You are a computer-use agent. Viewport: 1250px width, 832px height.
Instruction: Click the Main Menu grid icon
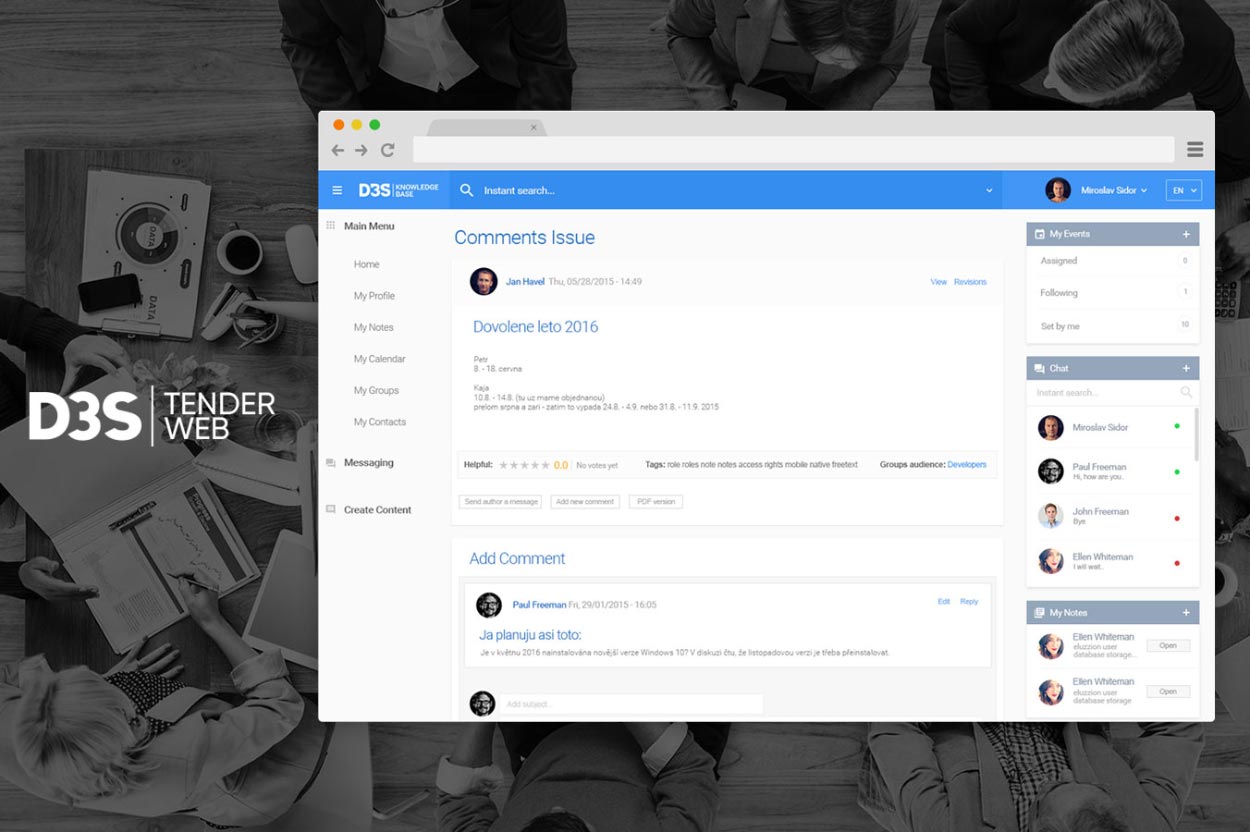(x=331, y=226)
